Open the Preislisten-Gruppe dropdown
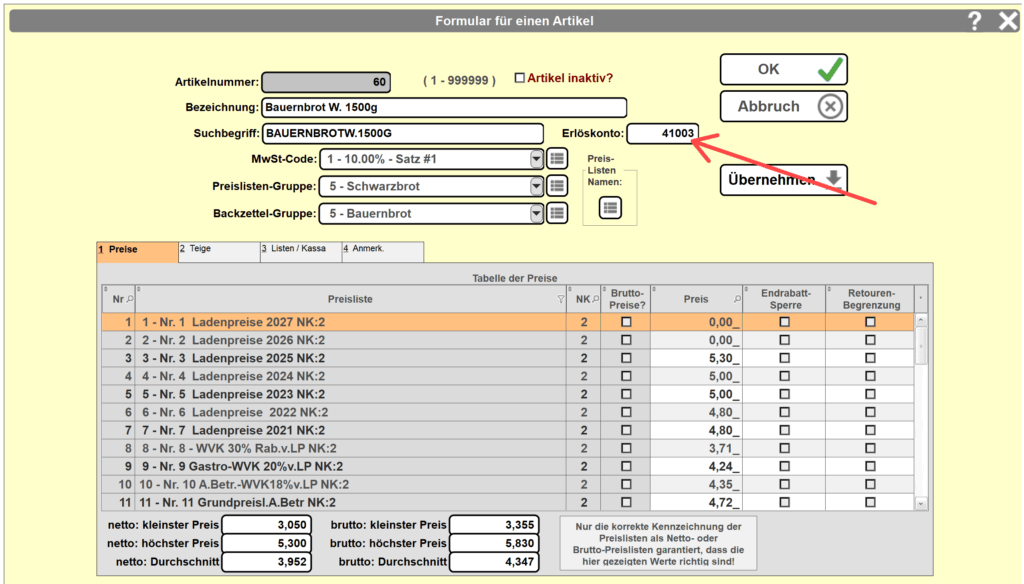The image size is (1024, 584). (537, 186)
